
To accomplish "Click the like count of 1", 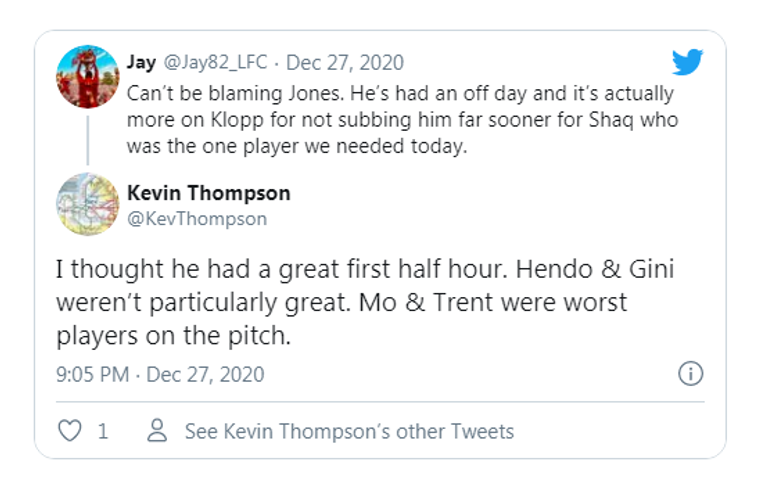I will [103, 432].
